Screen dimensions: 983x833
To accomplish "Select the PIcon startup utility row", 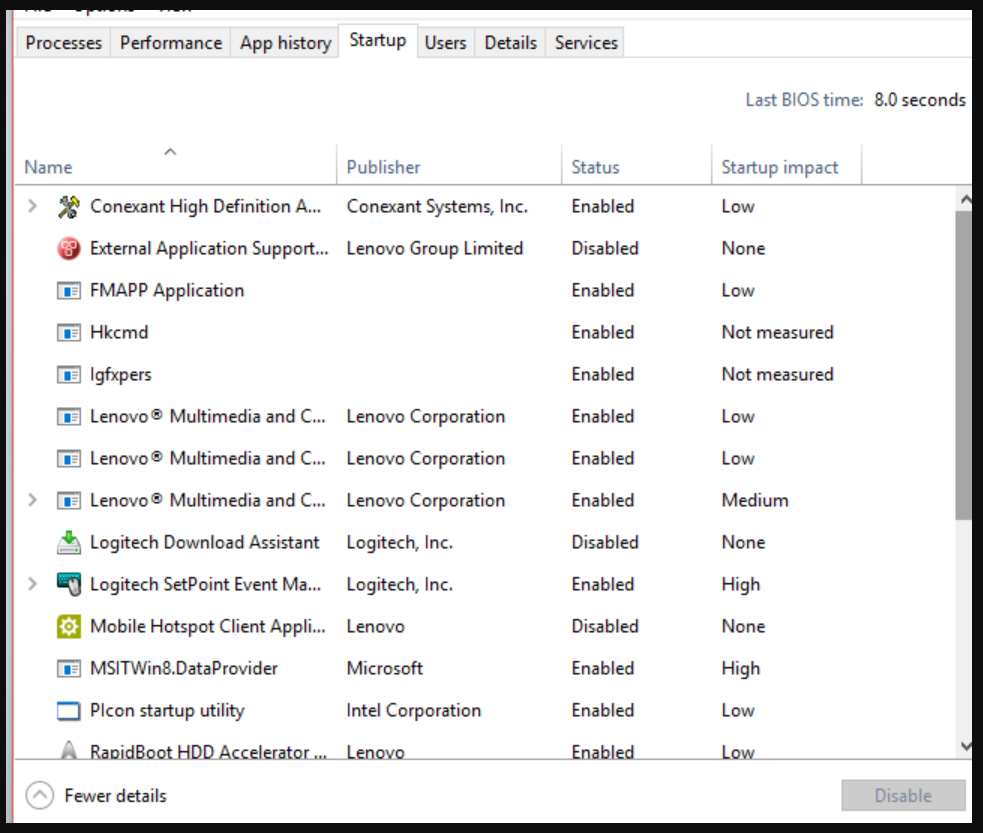I will [486, 710].
